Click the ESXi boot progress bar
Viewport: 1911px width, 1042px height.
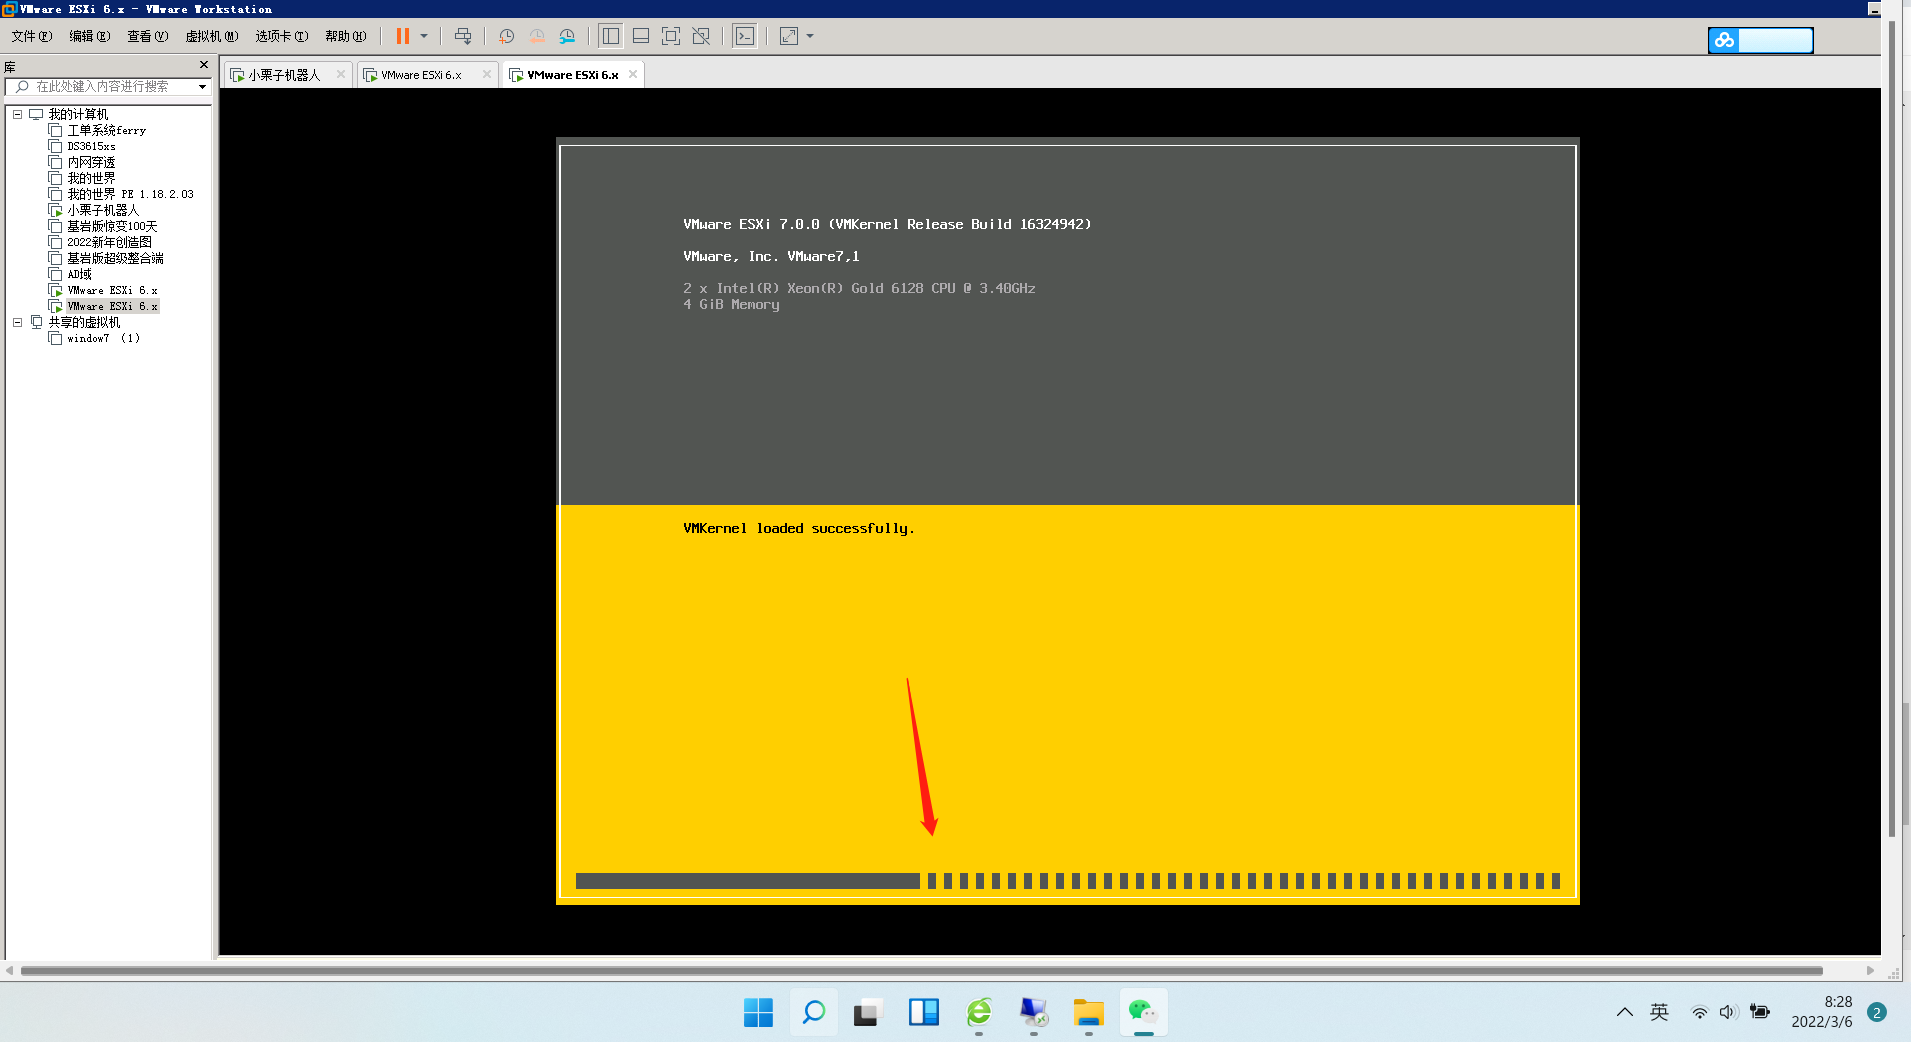pos(1068,881)
